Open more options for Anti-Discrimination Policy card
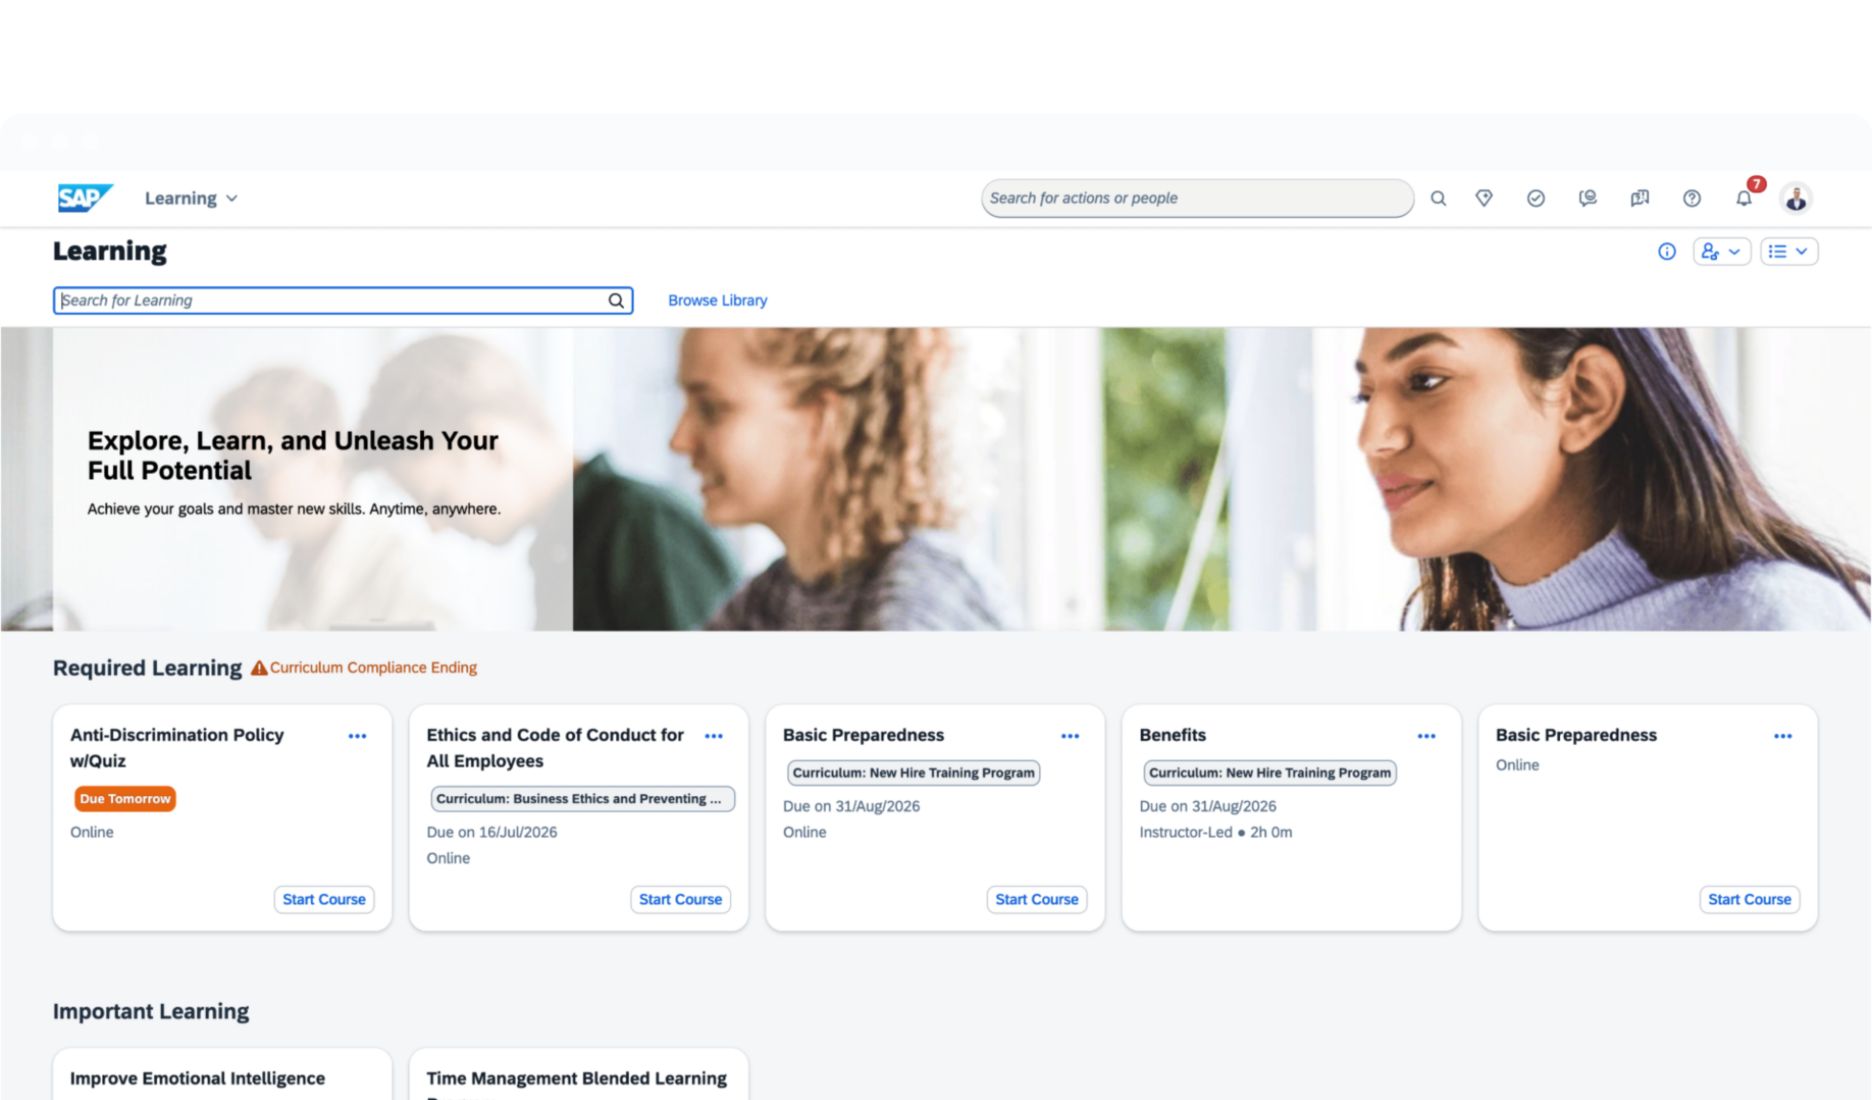 357,736
